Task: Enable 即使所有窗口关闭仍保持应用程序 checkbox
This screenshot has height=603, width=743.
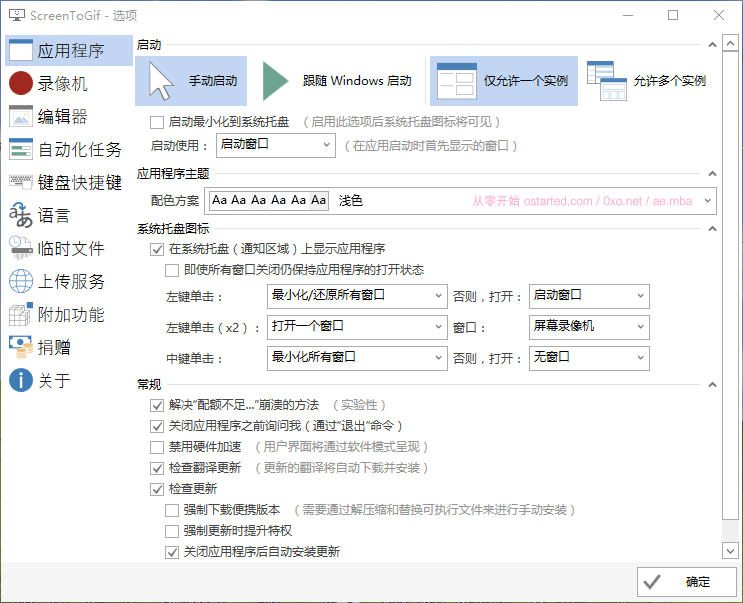Action: [x=172, y=270]
